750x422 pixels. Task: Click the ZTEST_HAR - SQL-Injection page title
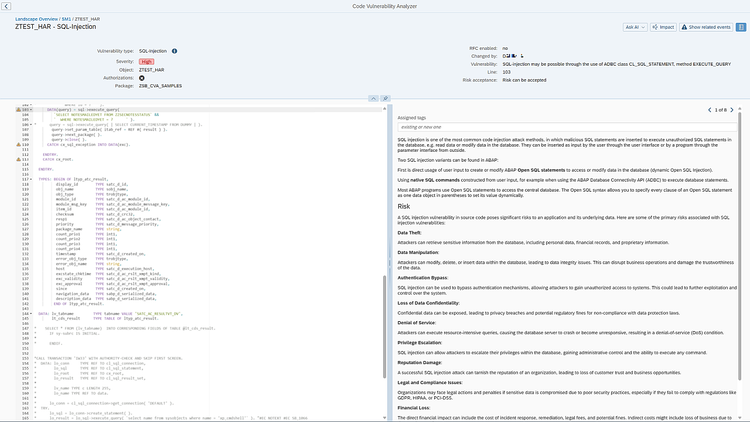pos(55,27)
